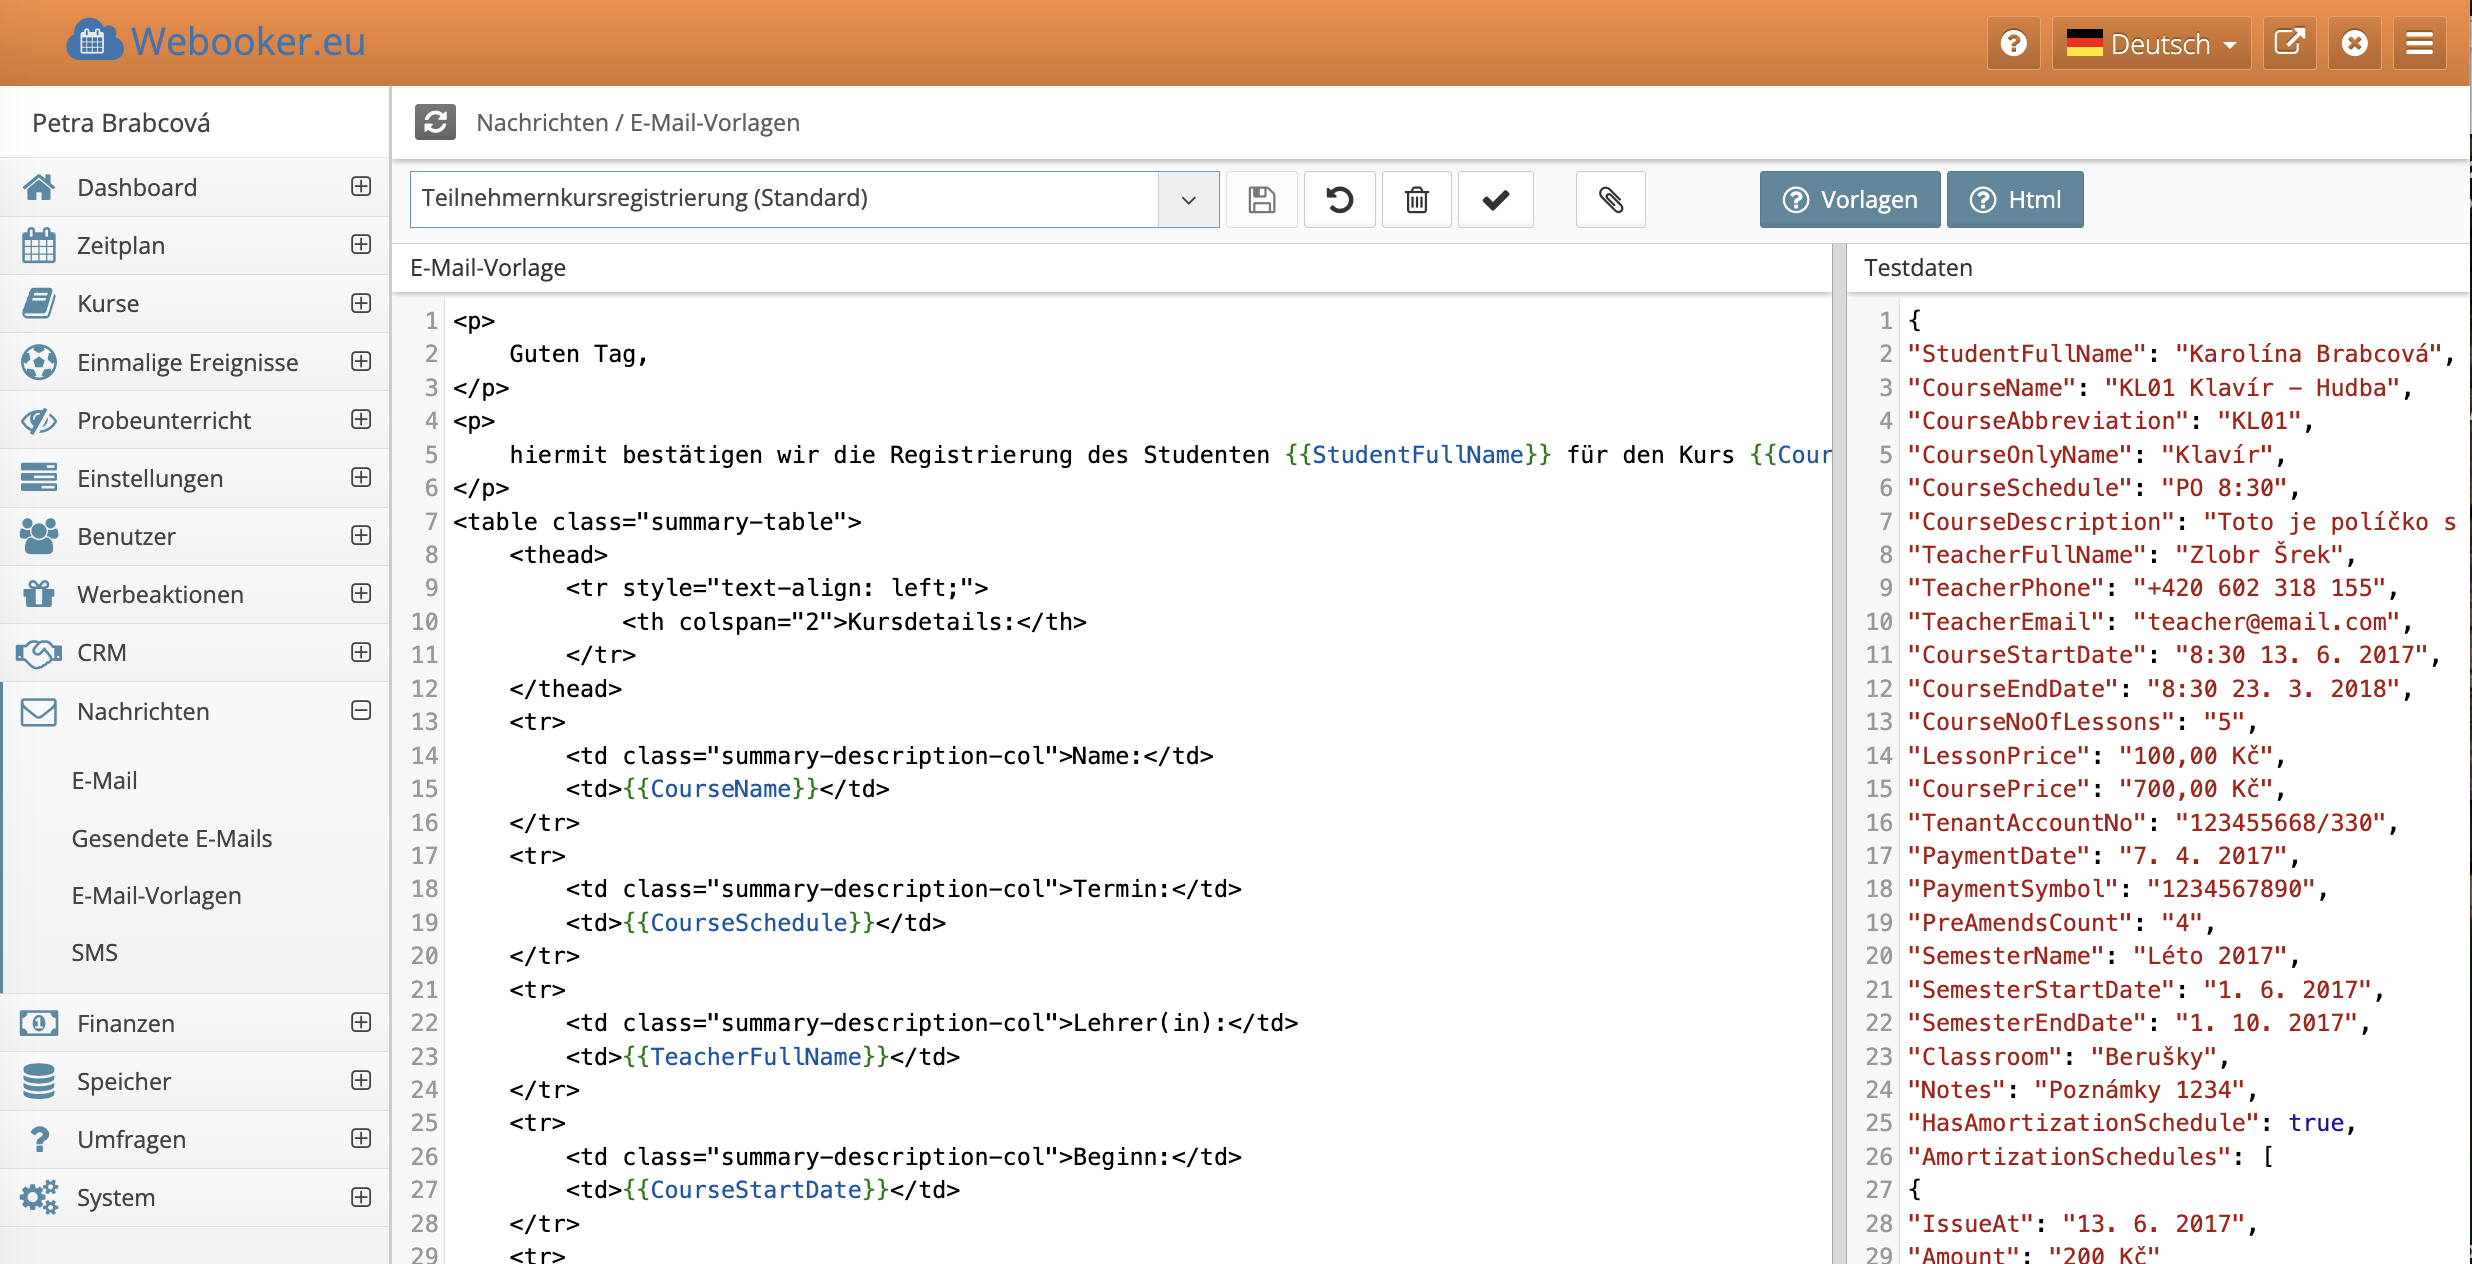Click line 2 'Guten Tag,' in the editor
Screen dimensions: 2472x1264
[x=579, y=354]
